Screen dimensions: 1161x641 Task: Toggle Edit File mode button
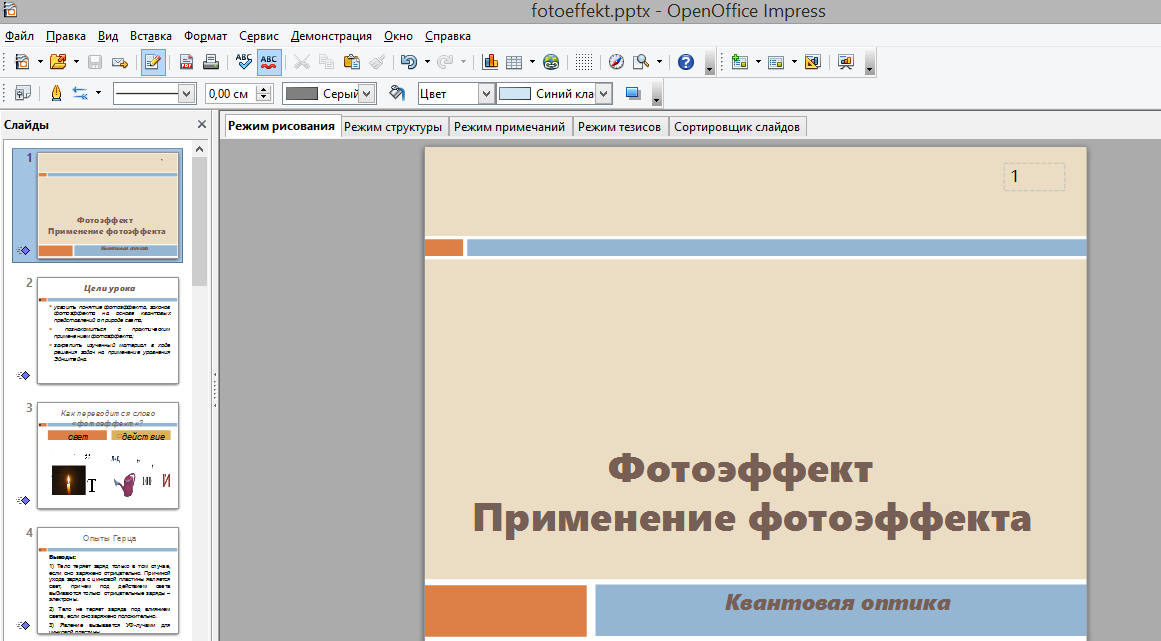coord(153,62)
